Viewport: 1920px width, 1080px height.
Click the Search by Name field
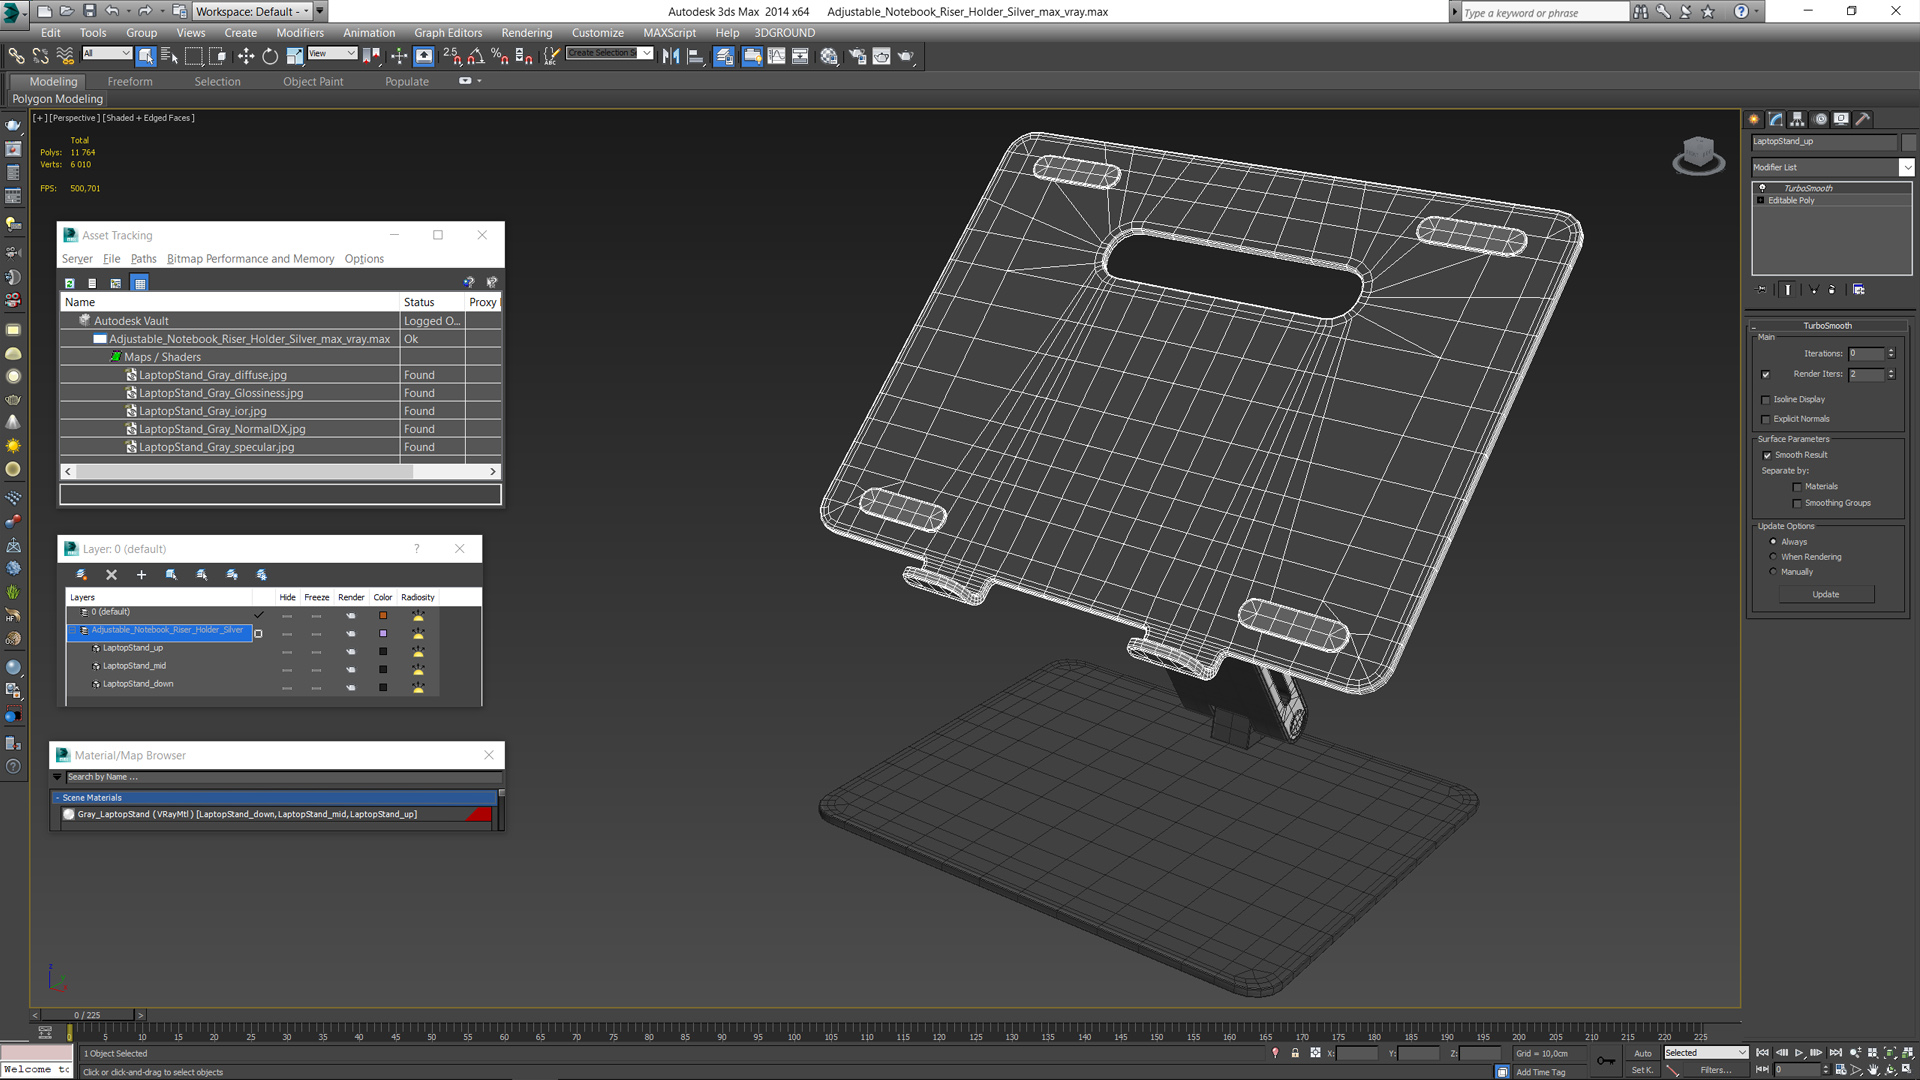(280, 777)
